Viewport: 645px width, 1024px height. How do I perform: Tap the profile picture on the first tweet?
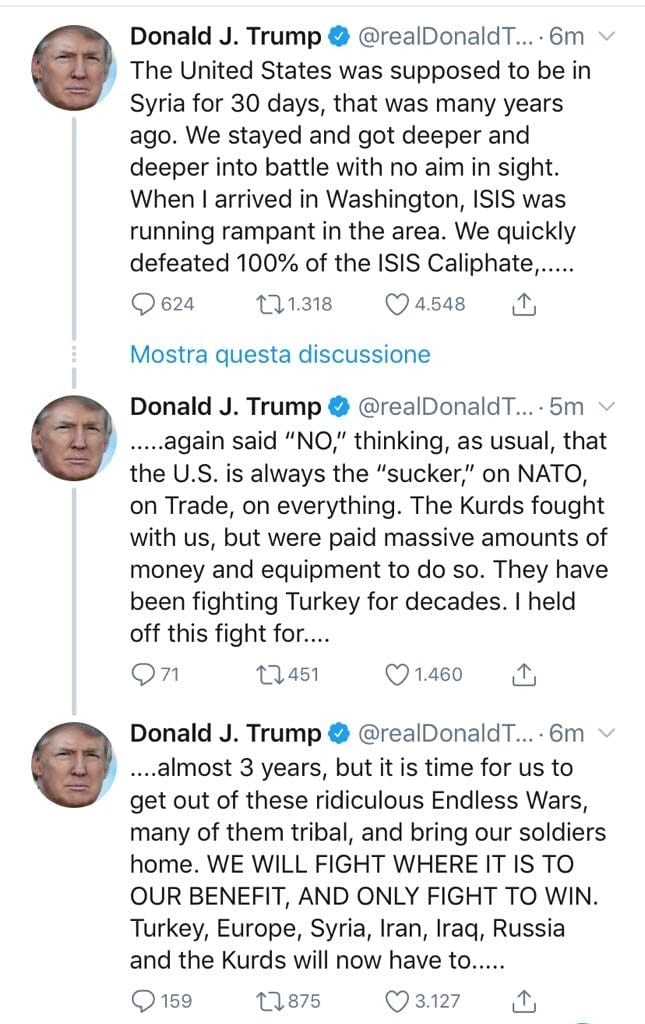pyautogui.click(x=73, y=68)
